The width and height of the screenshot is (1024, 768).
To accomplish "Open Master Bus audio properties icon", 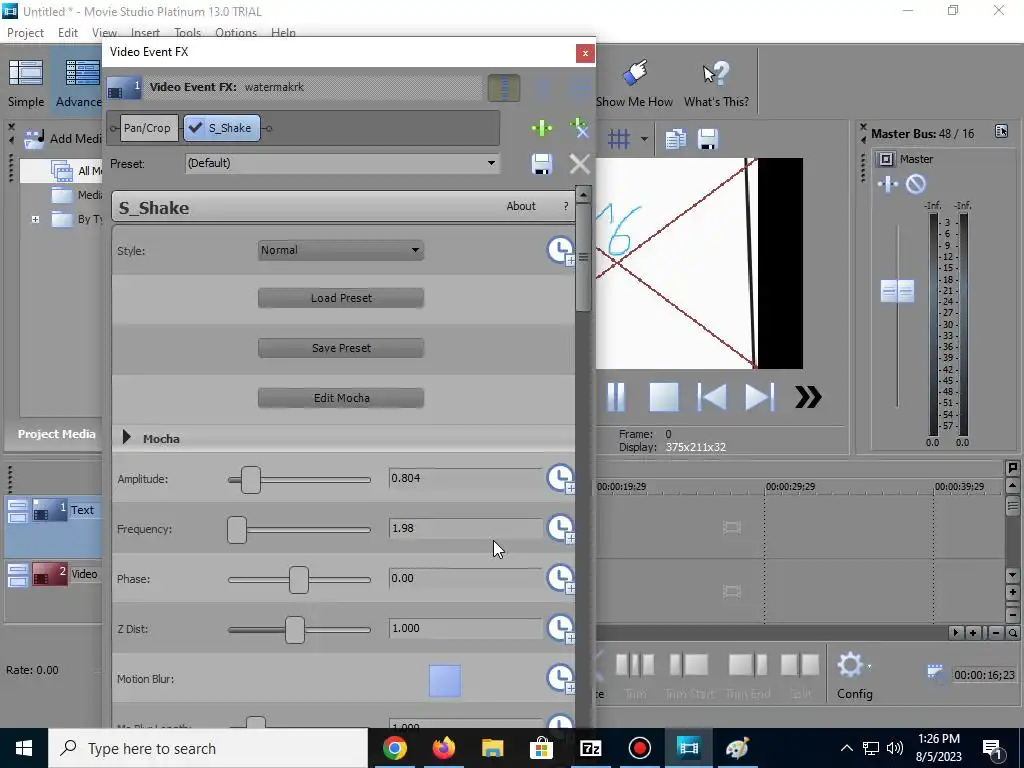I will tap(1001, 131).
